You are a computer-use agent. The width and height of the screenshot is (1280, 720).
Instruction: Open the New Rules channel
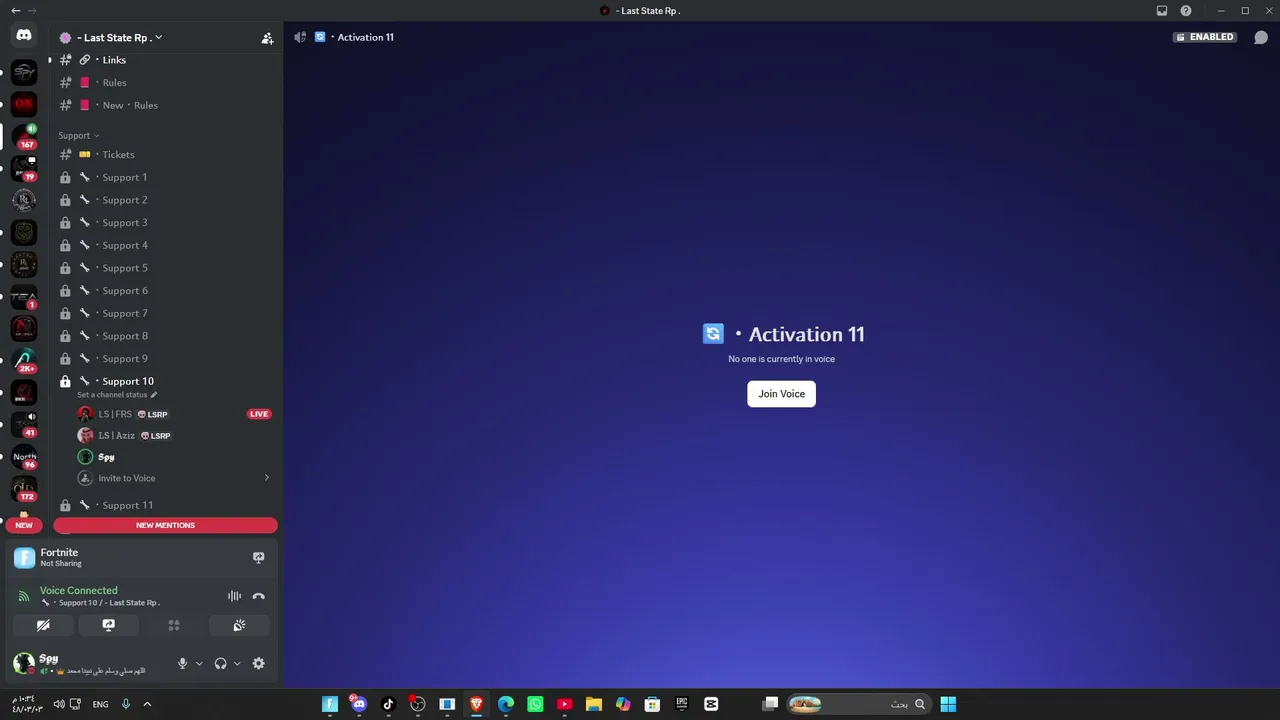tap(165, 105)
